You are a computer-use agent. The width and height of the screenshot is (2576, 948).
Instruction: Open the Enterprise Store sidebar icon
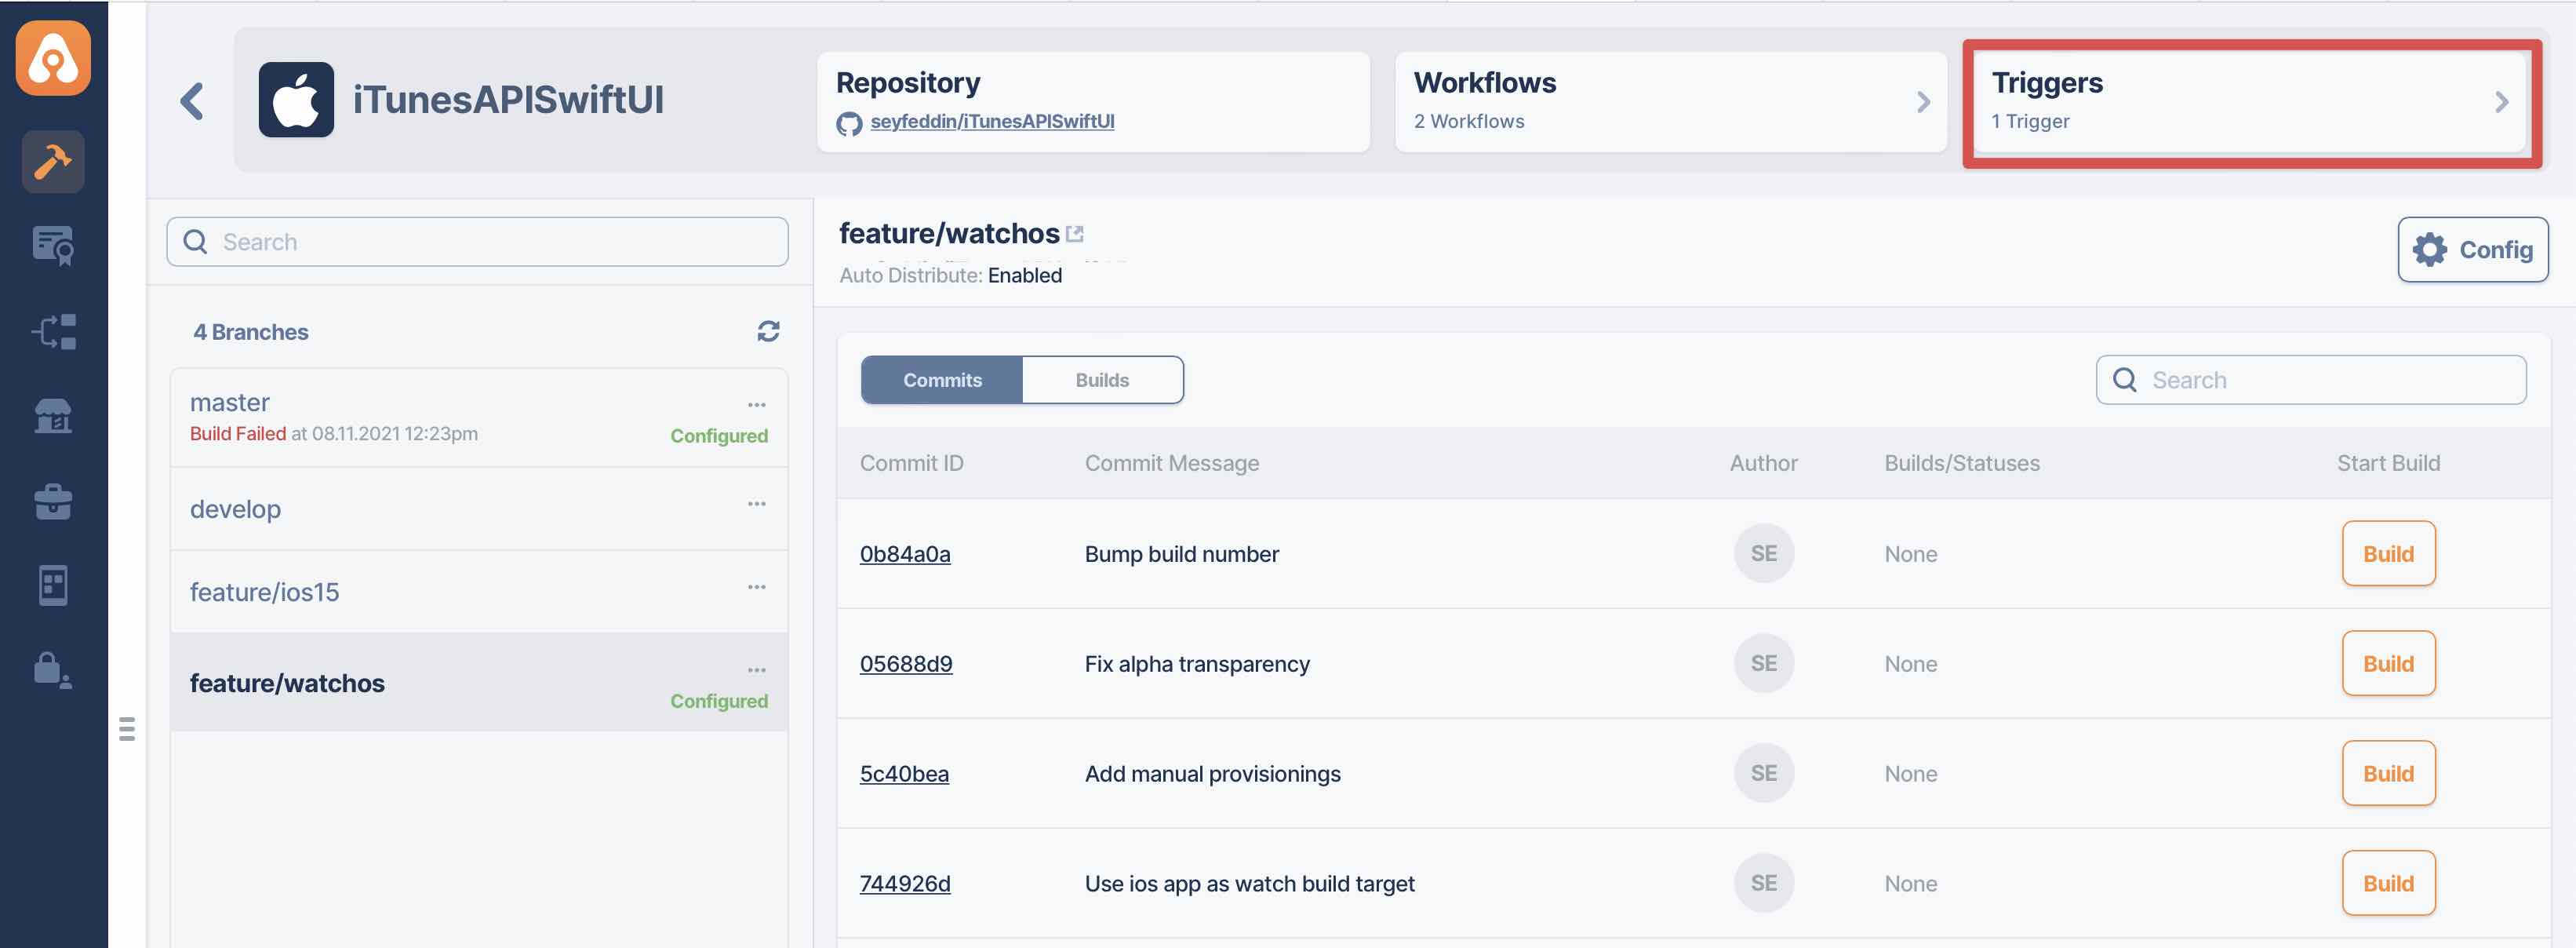pos(53,415)
